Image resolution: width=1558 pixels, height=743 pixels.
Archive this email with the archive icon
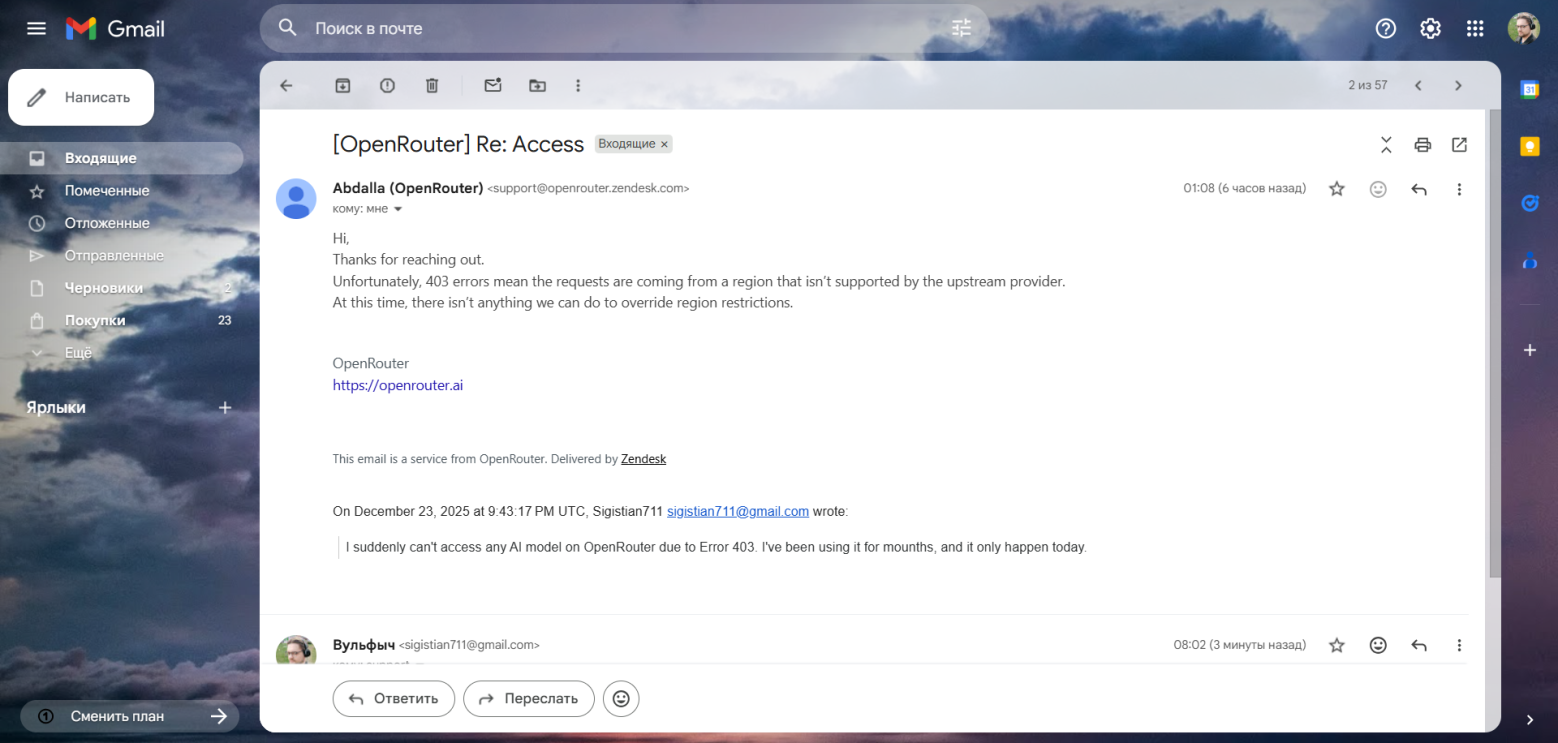point(343,86)
